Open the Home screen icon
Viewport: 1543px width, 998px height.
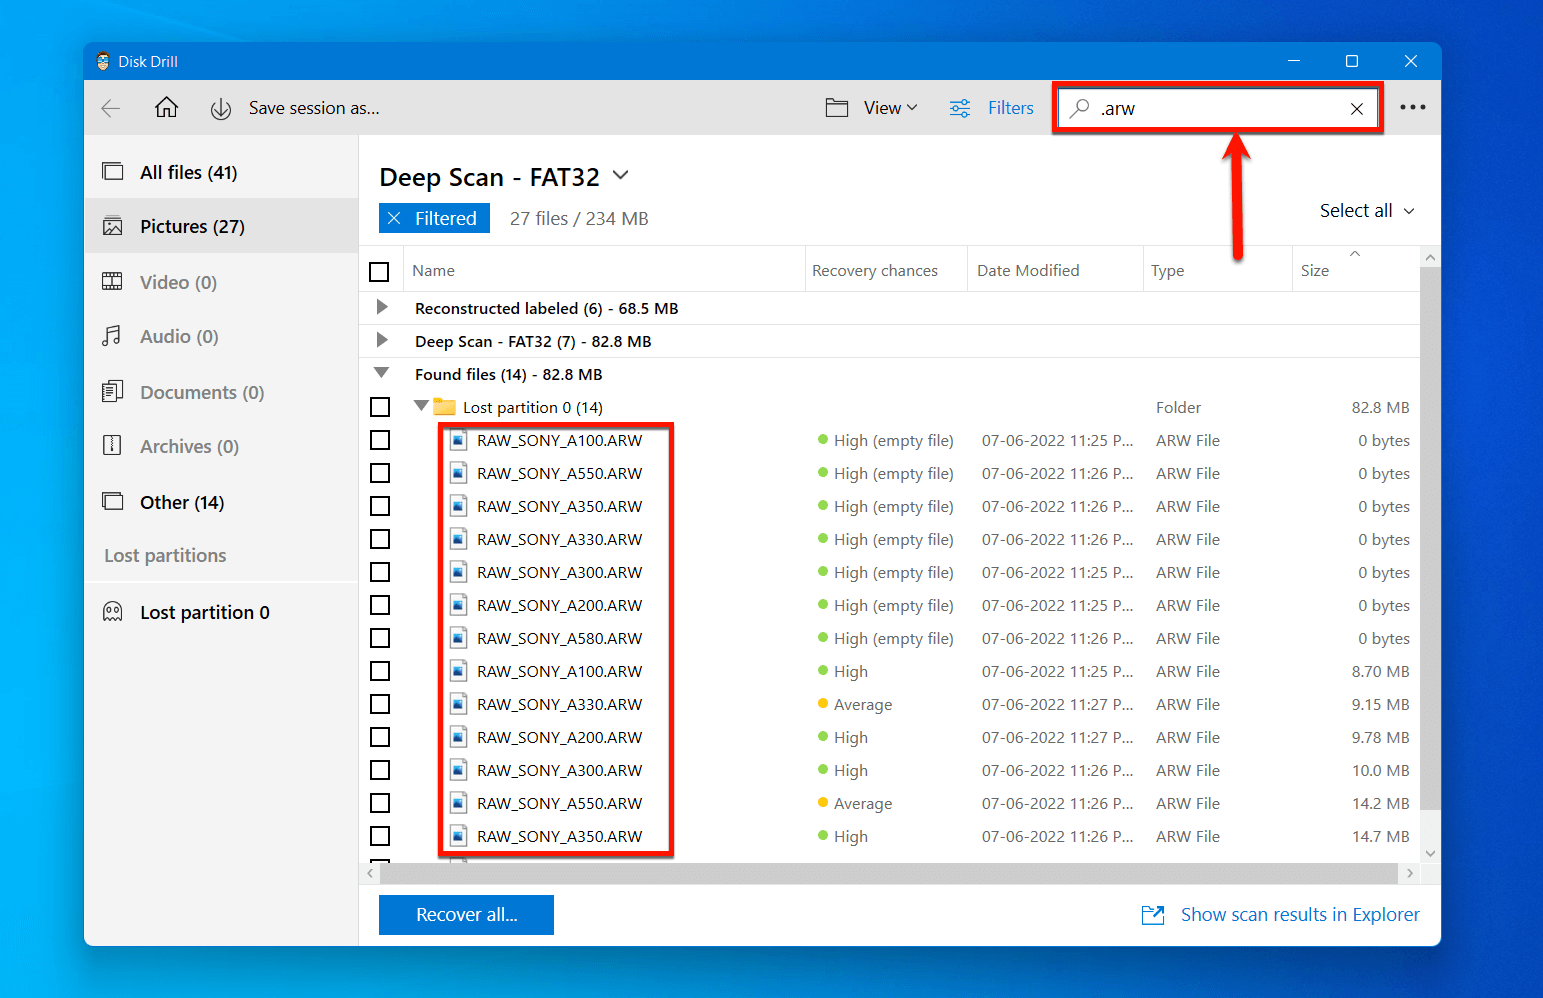[x=166, y=107]
